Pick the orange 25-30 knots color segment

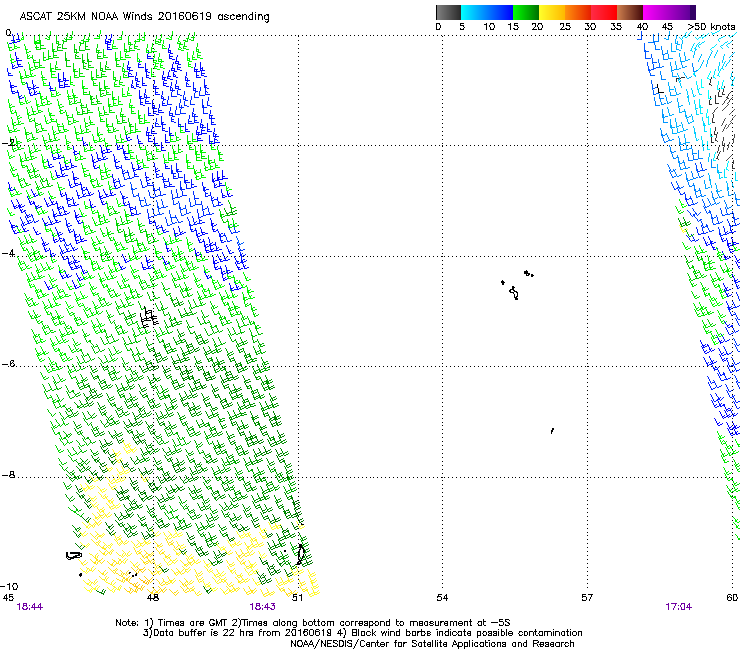578,12
